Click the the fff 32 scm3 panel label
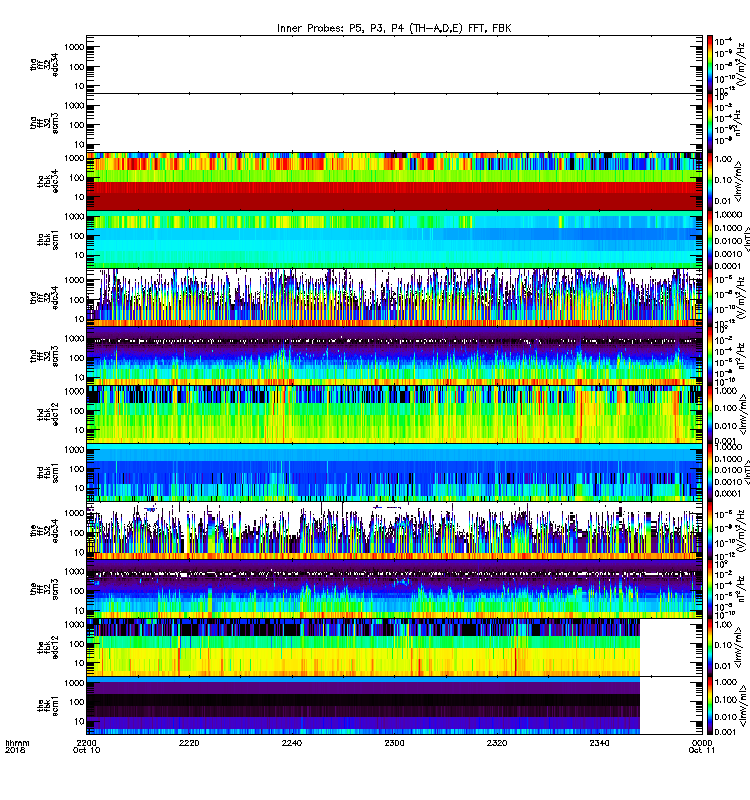 point(44,590)
